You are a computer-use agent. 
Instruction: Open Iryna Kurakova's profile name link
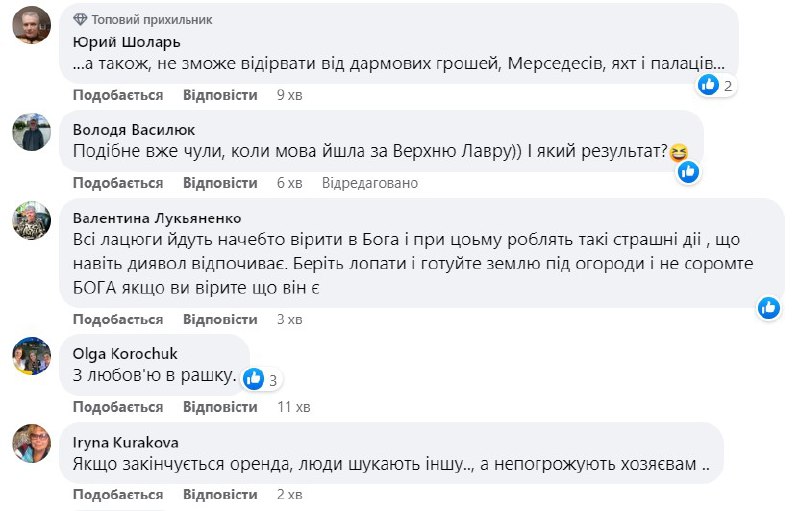click(x=125, y=441)
